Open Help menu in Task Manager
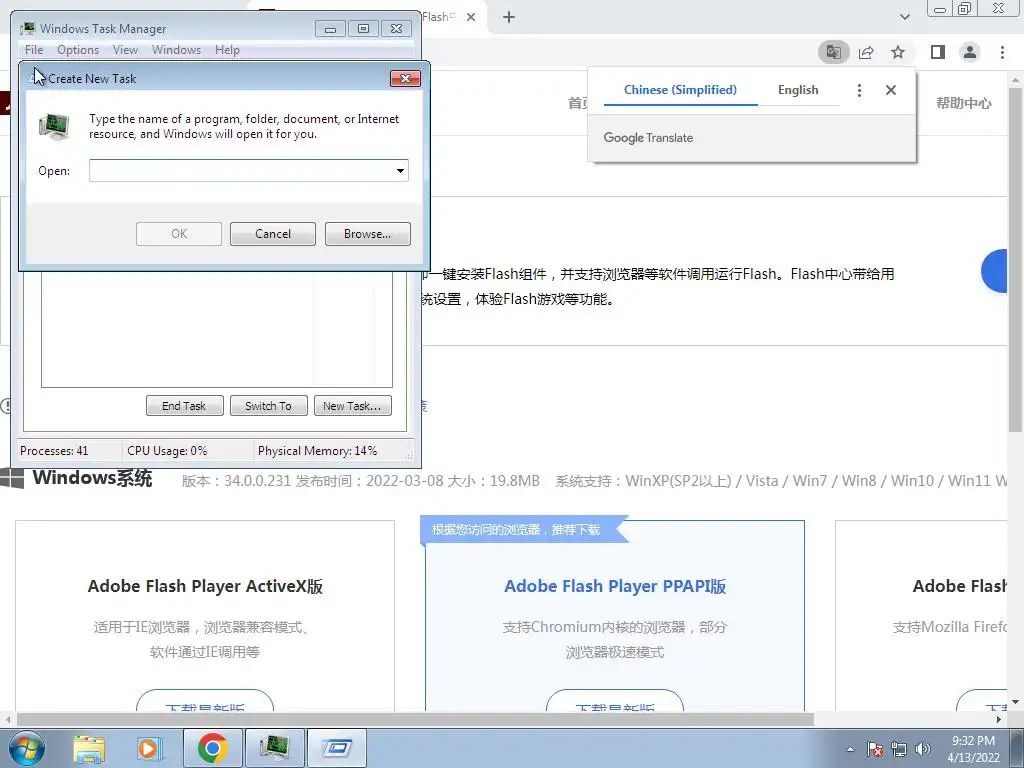This screenshot has height=768, width=1024. click(227, 50)
